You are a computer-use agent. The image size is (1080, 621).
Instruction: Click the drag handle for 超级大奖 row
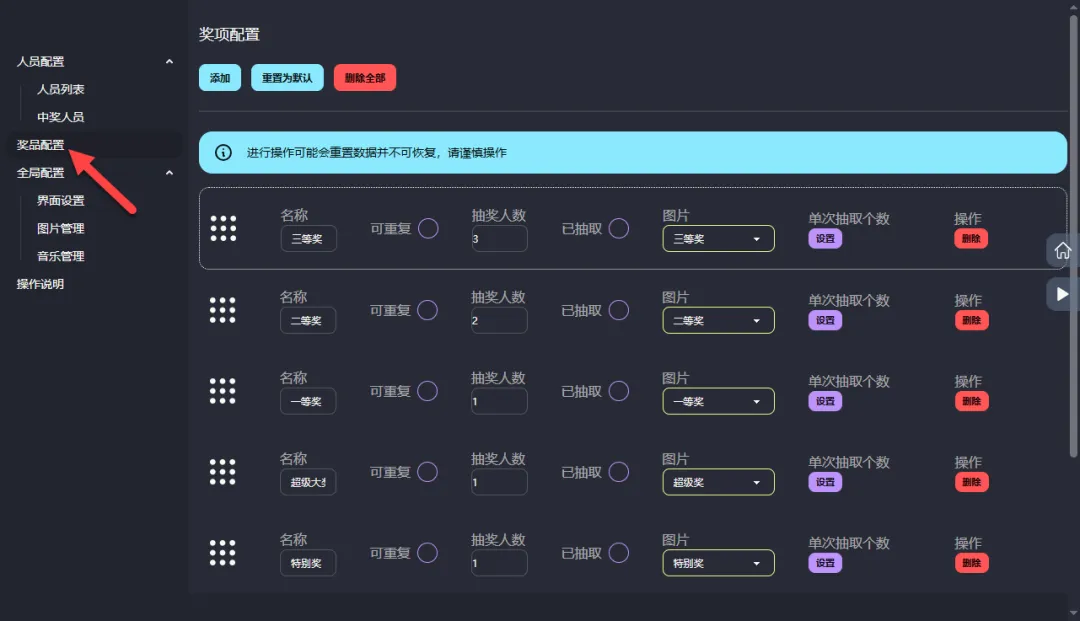pyautogui.click(x=223, y=472)
